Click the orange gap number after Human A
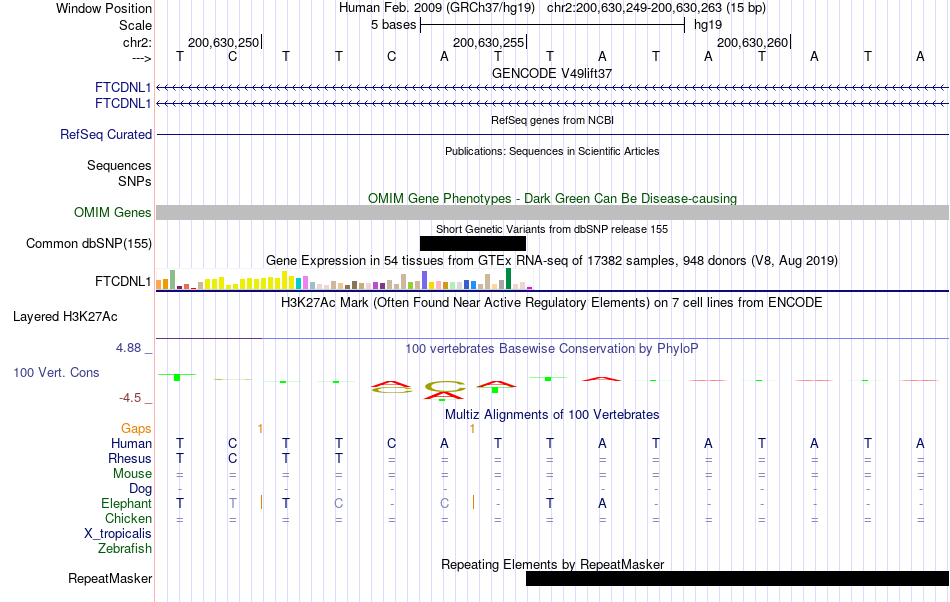 pyautogui.click(x=472, y=429)
